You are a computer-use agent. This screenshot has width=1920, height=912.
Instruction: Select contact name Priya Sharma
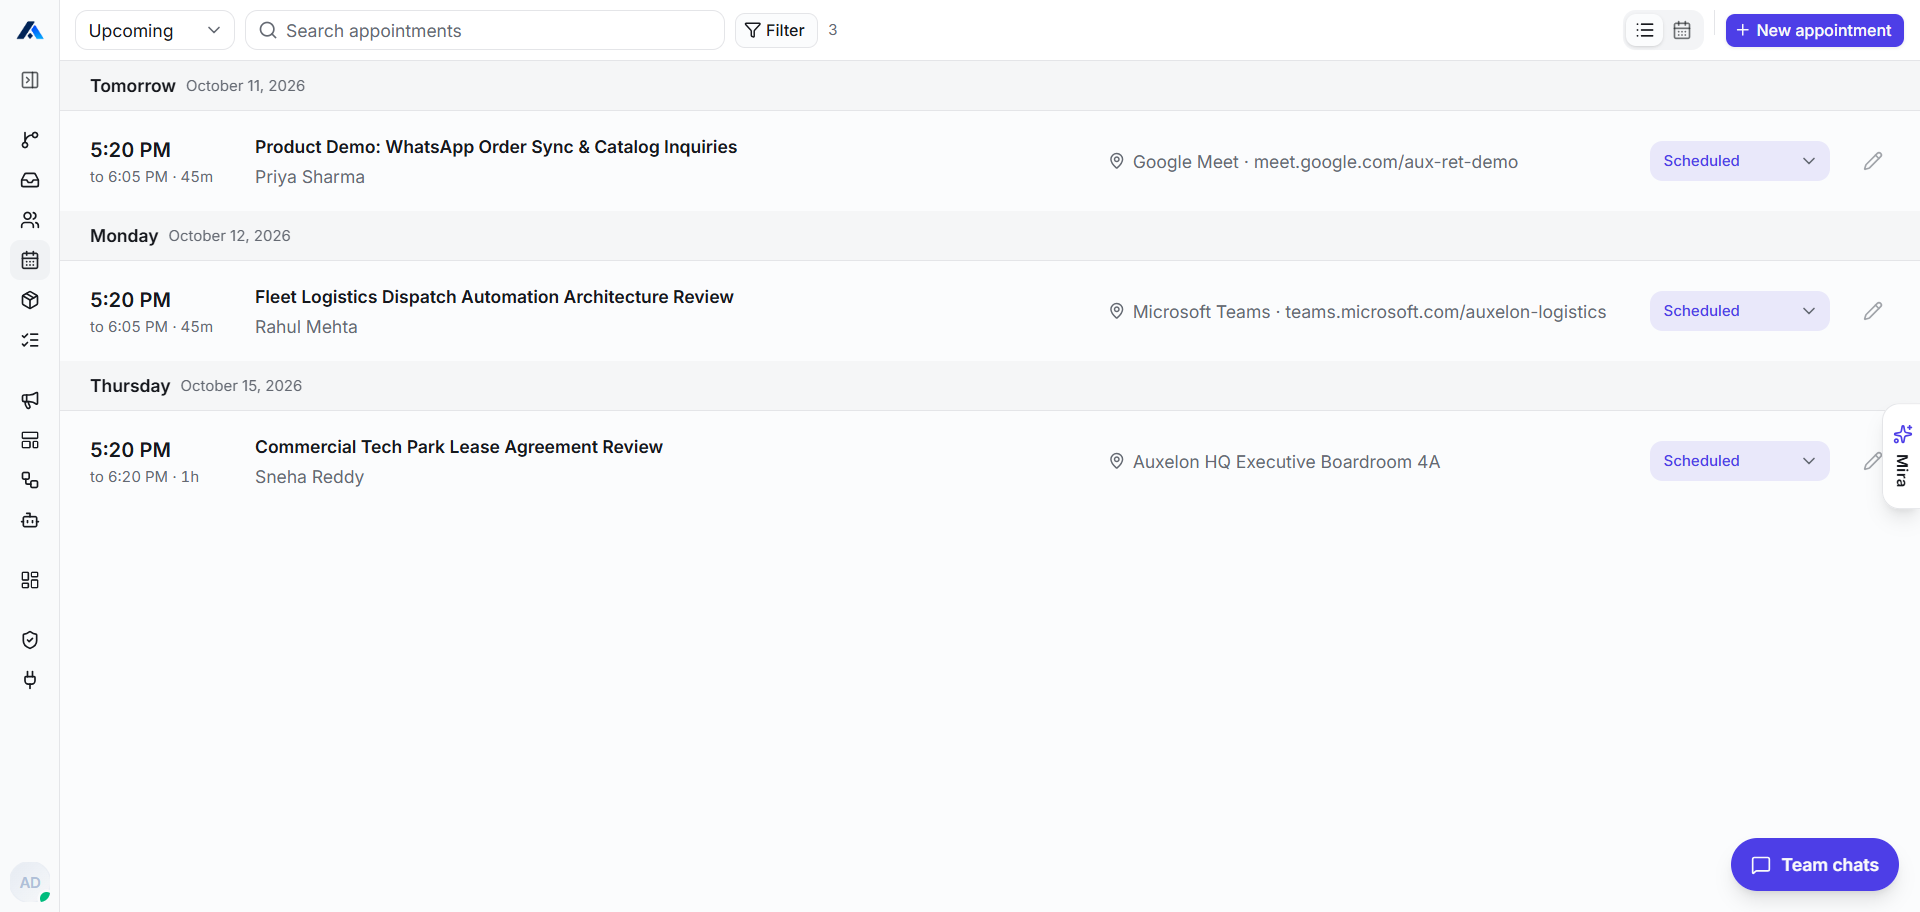pos(310,177)
